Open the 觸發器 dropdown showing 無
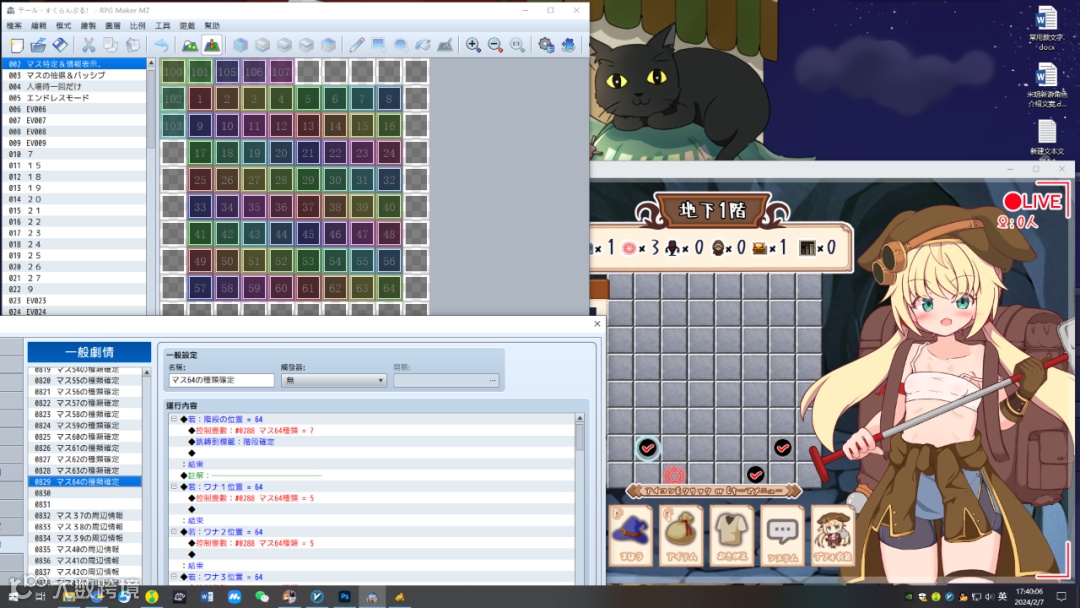This screenshot has width=1080, height=608. 333,380
